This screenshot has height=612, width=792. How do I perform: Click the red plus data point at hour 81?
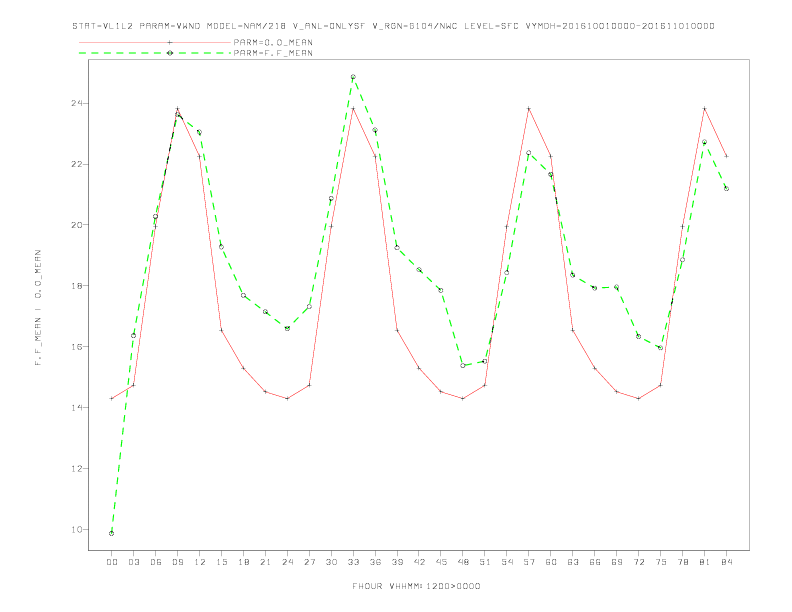pyautogui.click(x=705, y=109)
